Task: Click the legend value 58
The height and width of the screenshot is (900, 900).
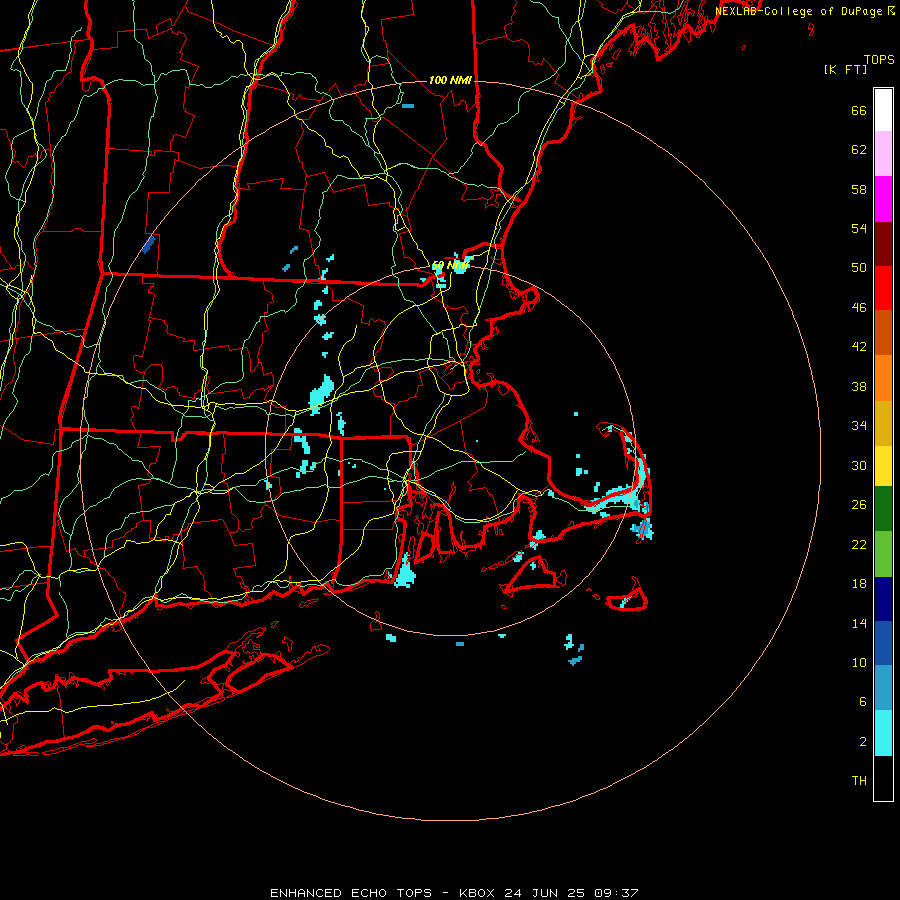Action: click(x=859, y=189)
